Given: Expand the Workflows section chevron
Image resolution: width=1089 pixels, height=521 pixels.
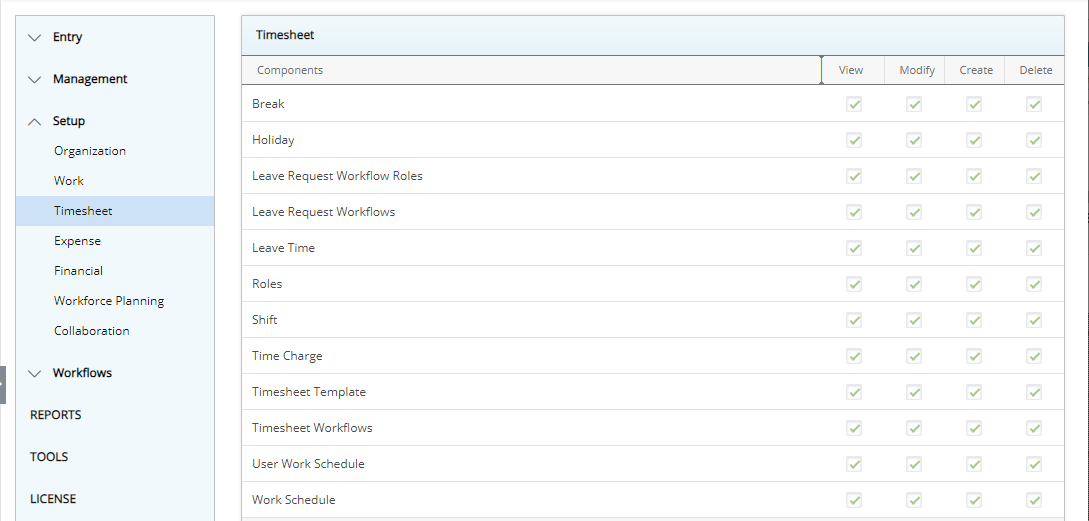Looking at the screenshot, I should (35, 374).
